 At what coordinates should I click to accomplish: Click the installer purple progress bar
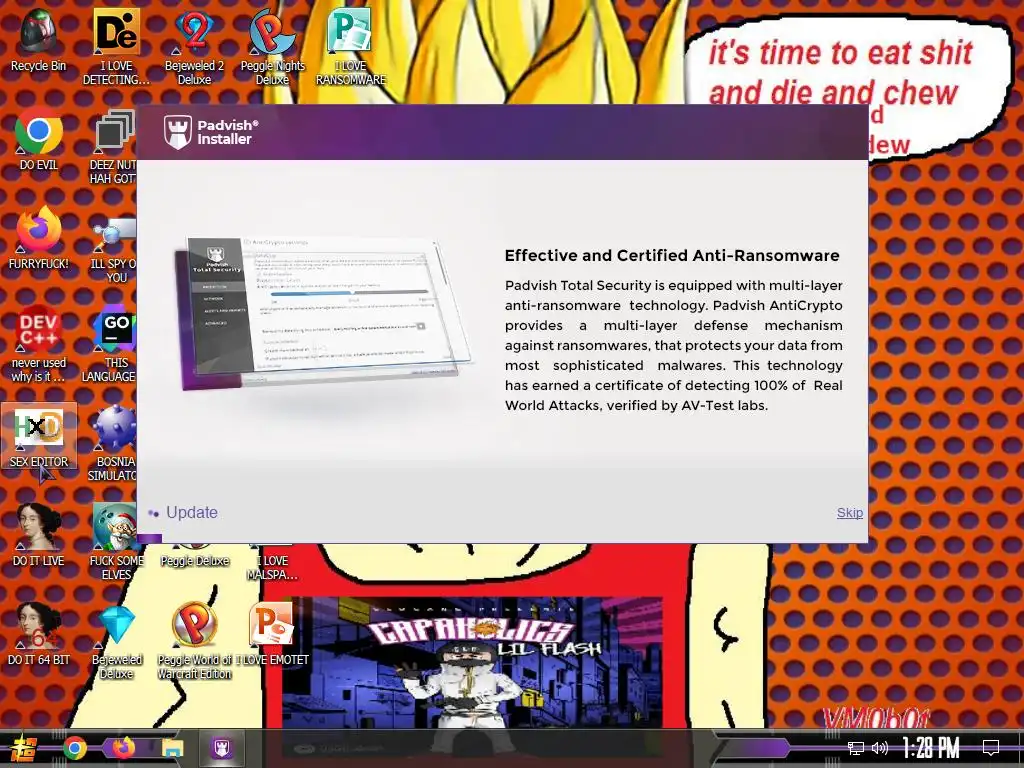(150, 539)
